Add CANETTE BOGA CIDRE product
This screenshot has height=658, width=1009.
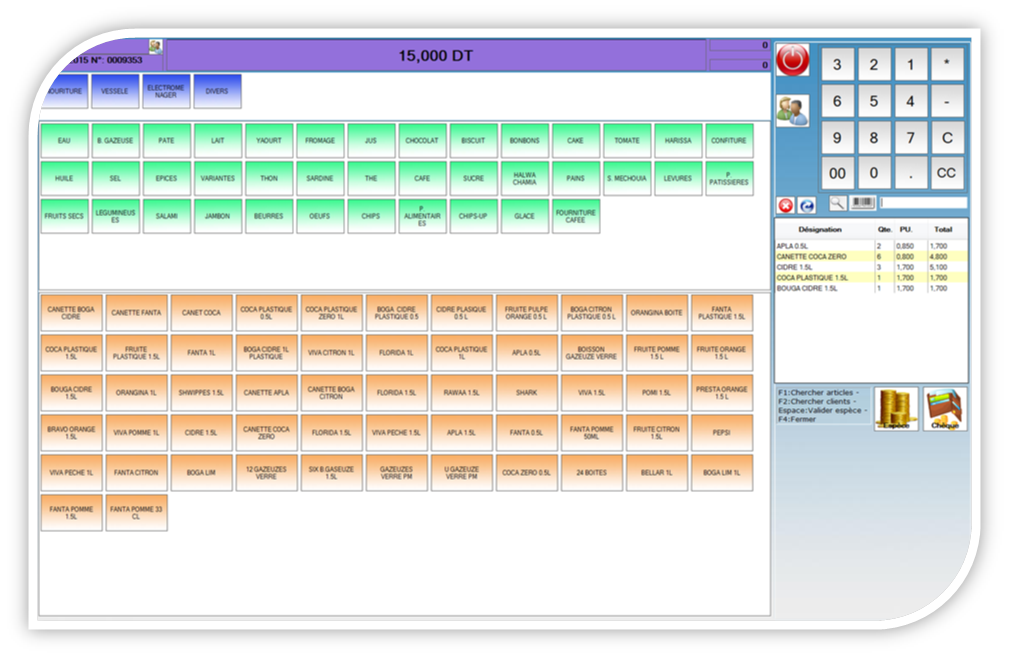71,313
